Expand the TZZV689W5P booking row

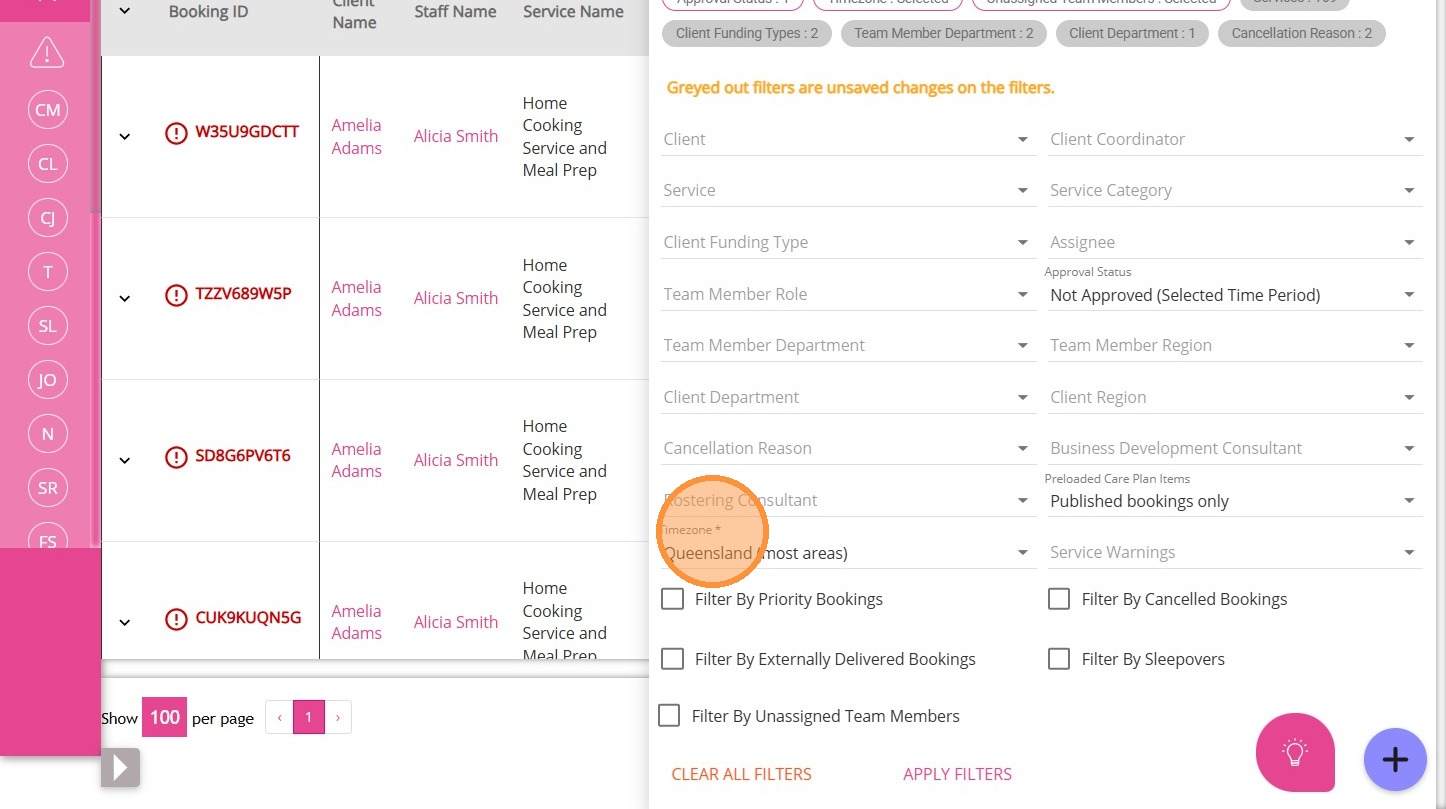point(125,298)
